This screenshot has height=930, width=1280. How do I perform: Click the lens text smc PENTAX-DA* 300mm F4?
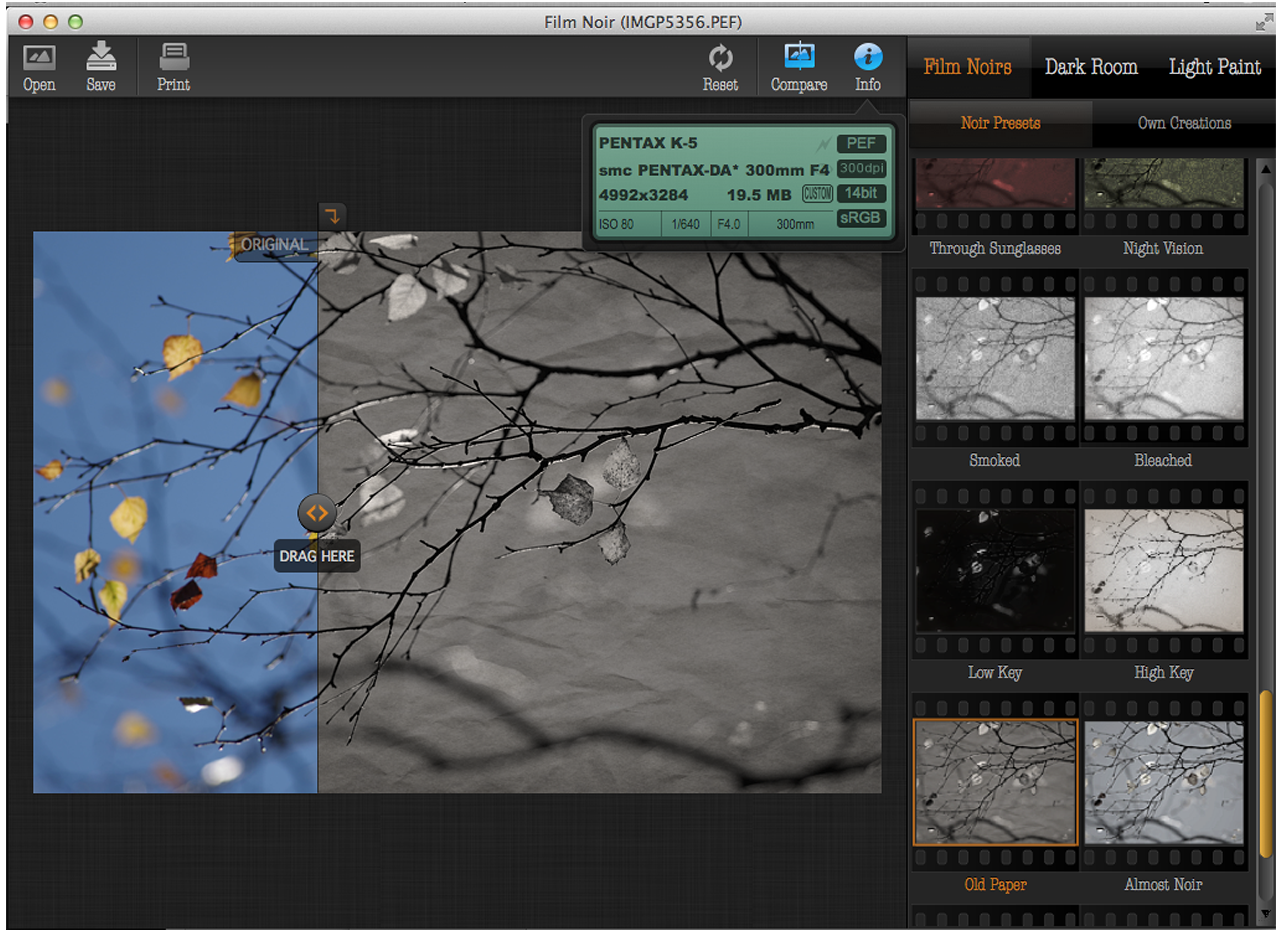tap(714, 170)
